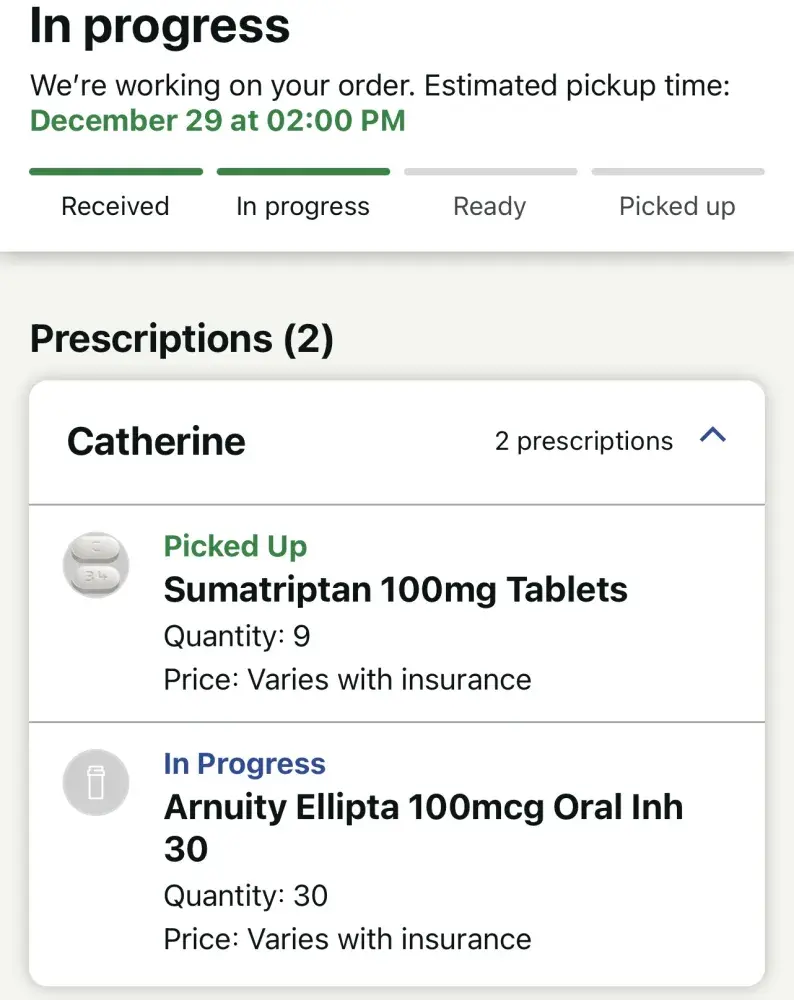Image resolution: width=794 pixels, height=1000 pixels.
Task: Collapse Catherine's prescriptions with the chevron
Action: tap(712, 436)
